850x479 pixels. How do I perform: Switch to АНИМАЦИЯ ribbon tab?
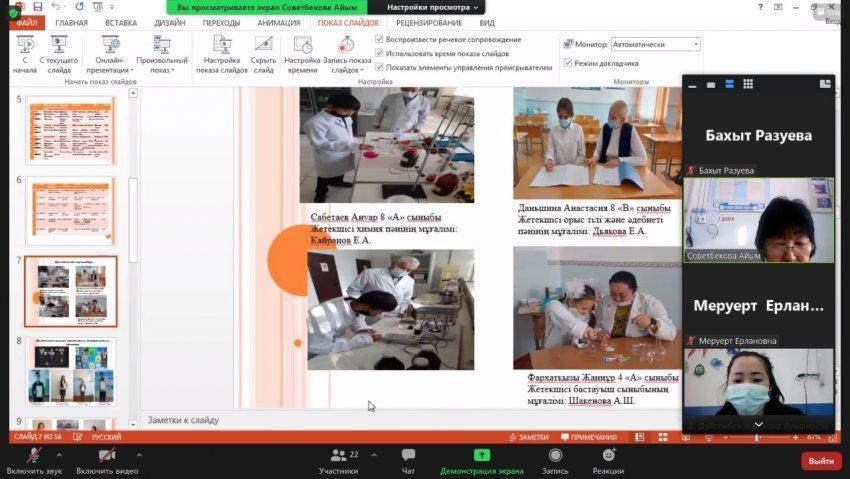tap(279, 23)
